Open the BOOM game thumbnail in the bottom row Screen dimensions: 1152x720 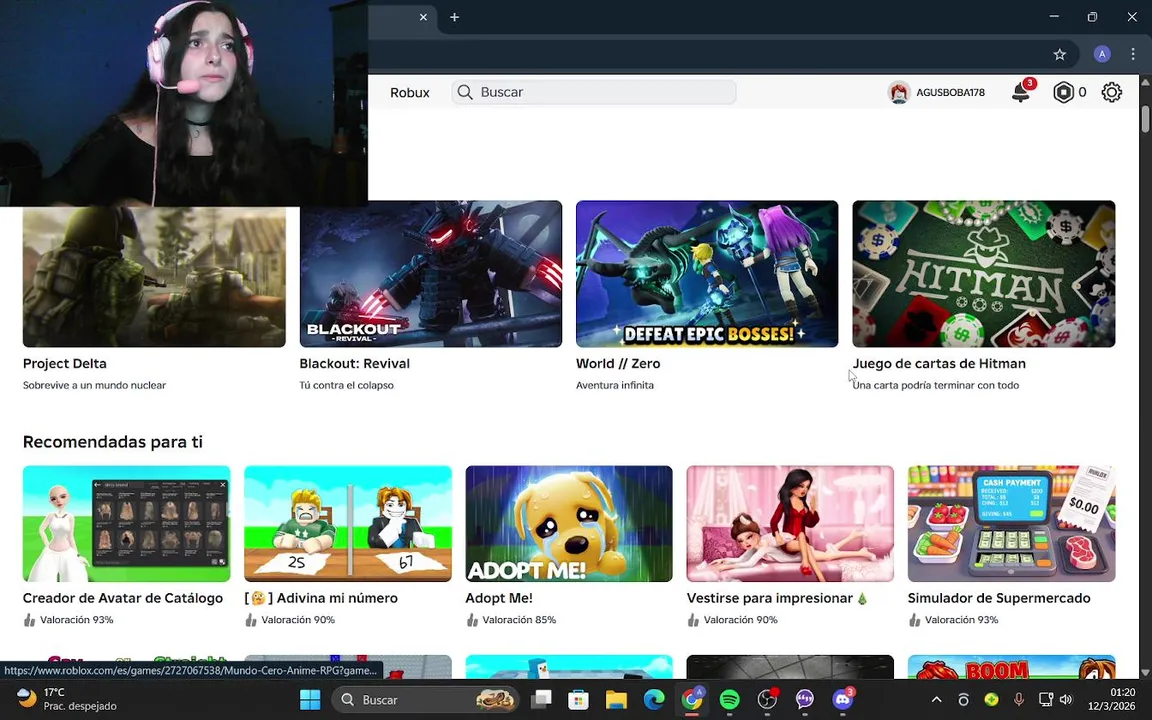pyautogui.click(x=1012, y=666)
